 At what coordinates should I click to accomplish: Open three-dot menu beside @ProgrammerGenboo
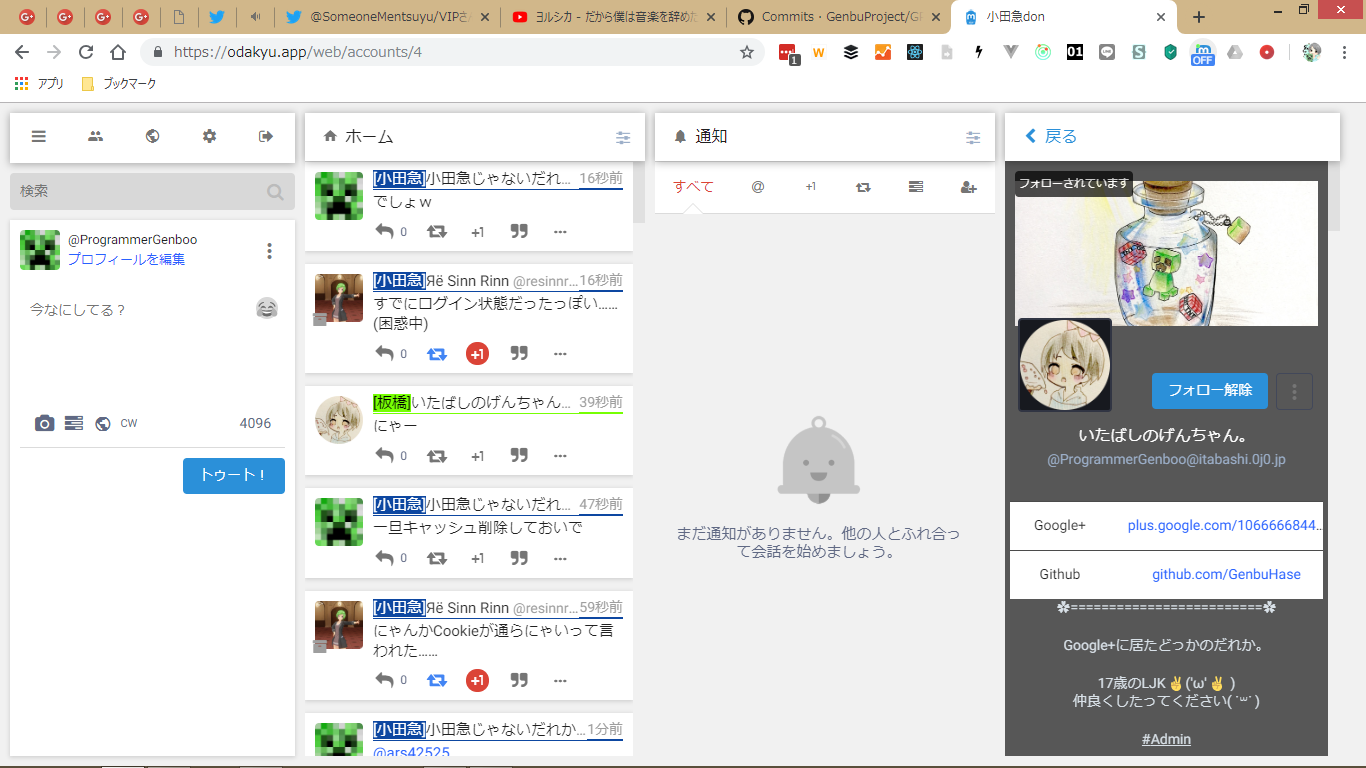click(269, 251)
